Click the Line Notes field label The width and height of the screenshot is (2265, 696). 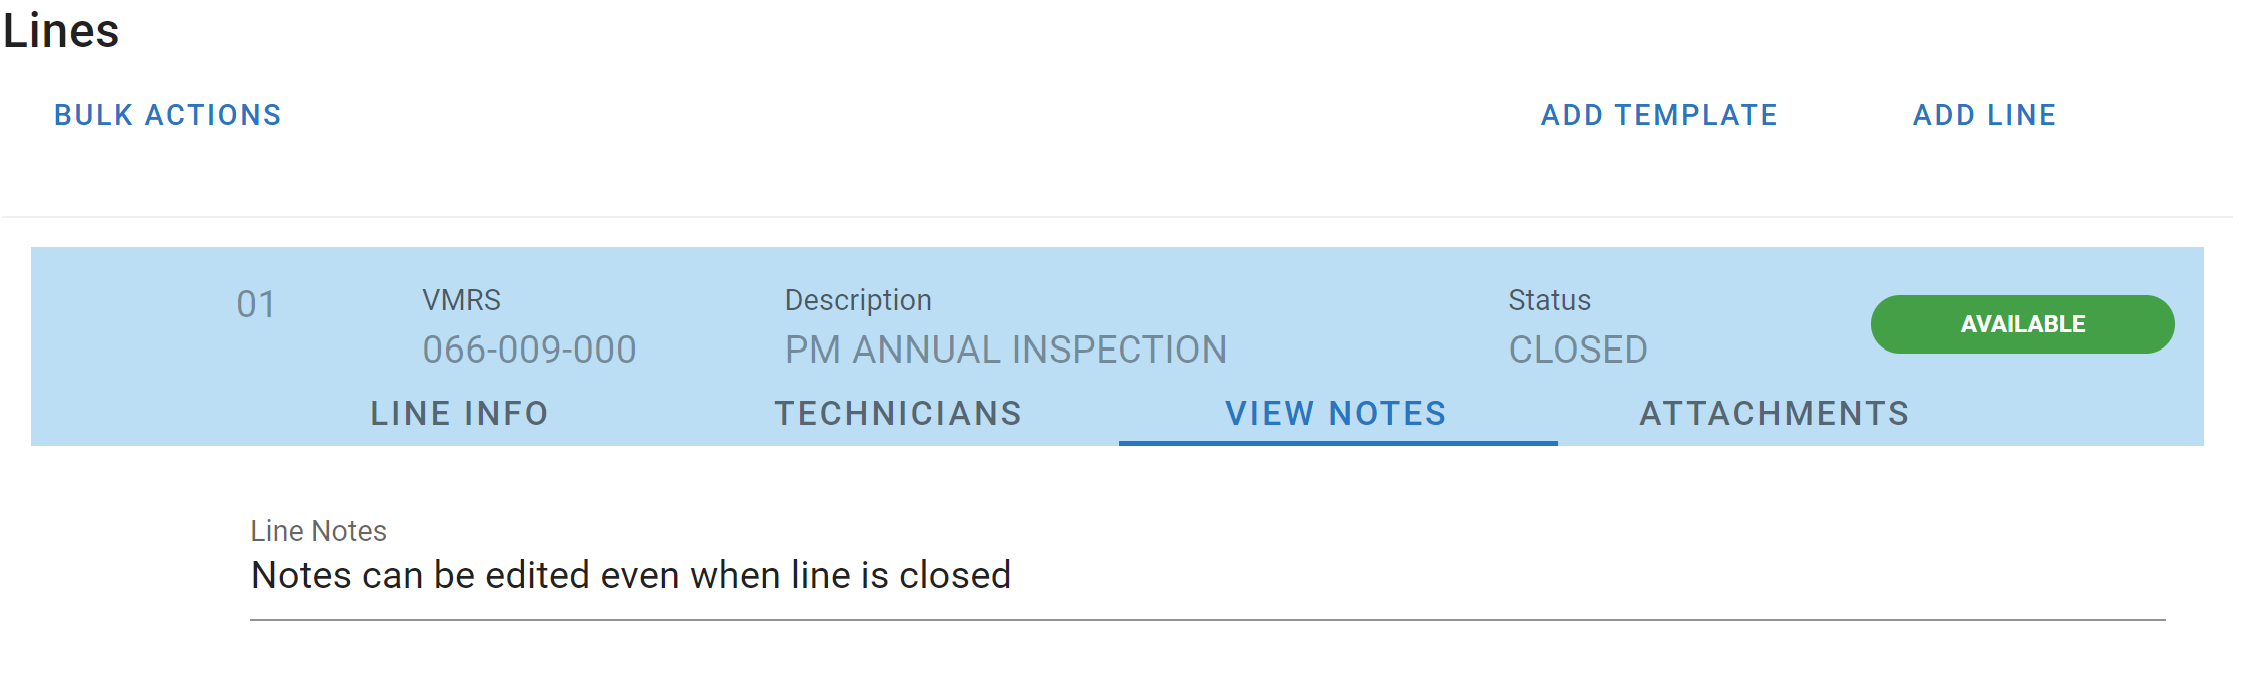click(x=318, y=531)
